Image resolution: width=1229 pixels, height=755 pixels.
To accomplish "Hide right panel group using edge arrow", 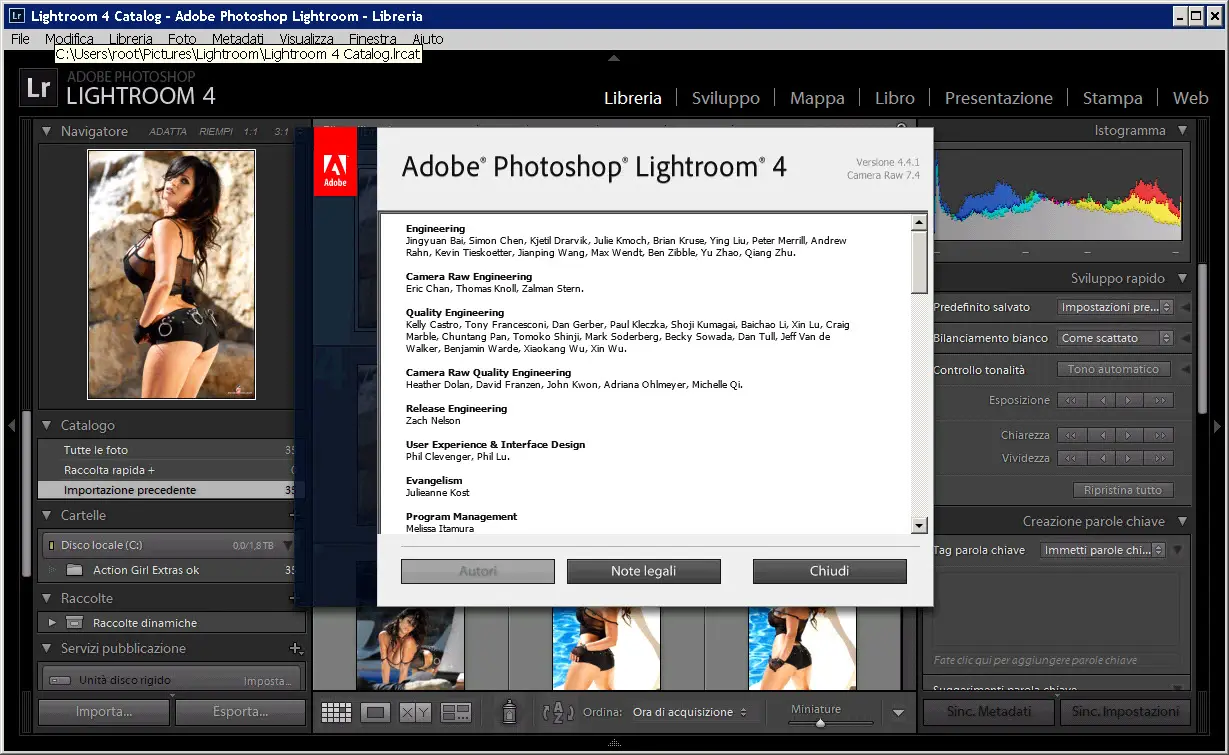I will (x=1218, y=426).
